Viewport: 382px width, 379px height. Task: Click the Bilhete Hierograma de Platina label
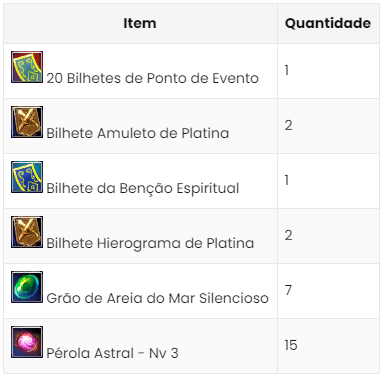pyautogui.click(x=150, y=243)
